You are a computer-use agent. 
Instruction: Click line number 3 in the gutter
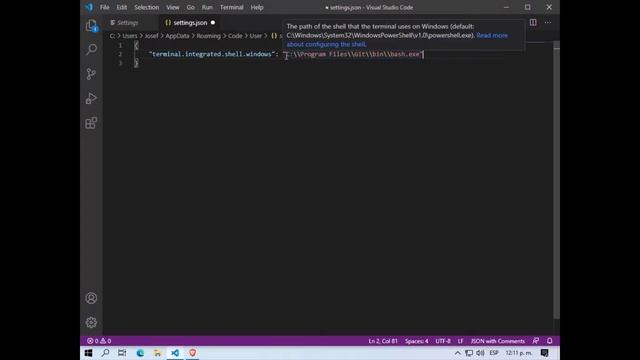[120, 63]
